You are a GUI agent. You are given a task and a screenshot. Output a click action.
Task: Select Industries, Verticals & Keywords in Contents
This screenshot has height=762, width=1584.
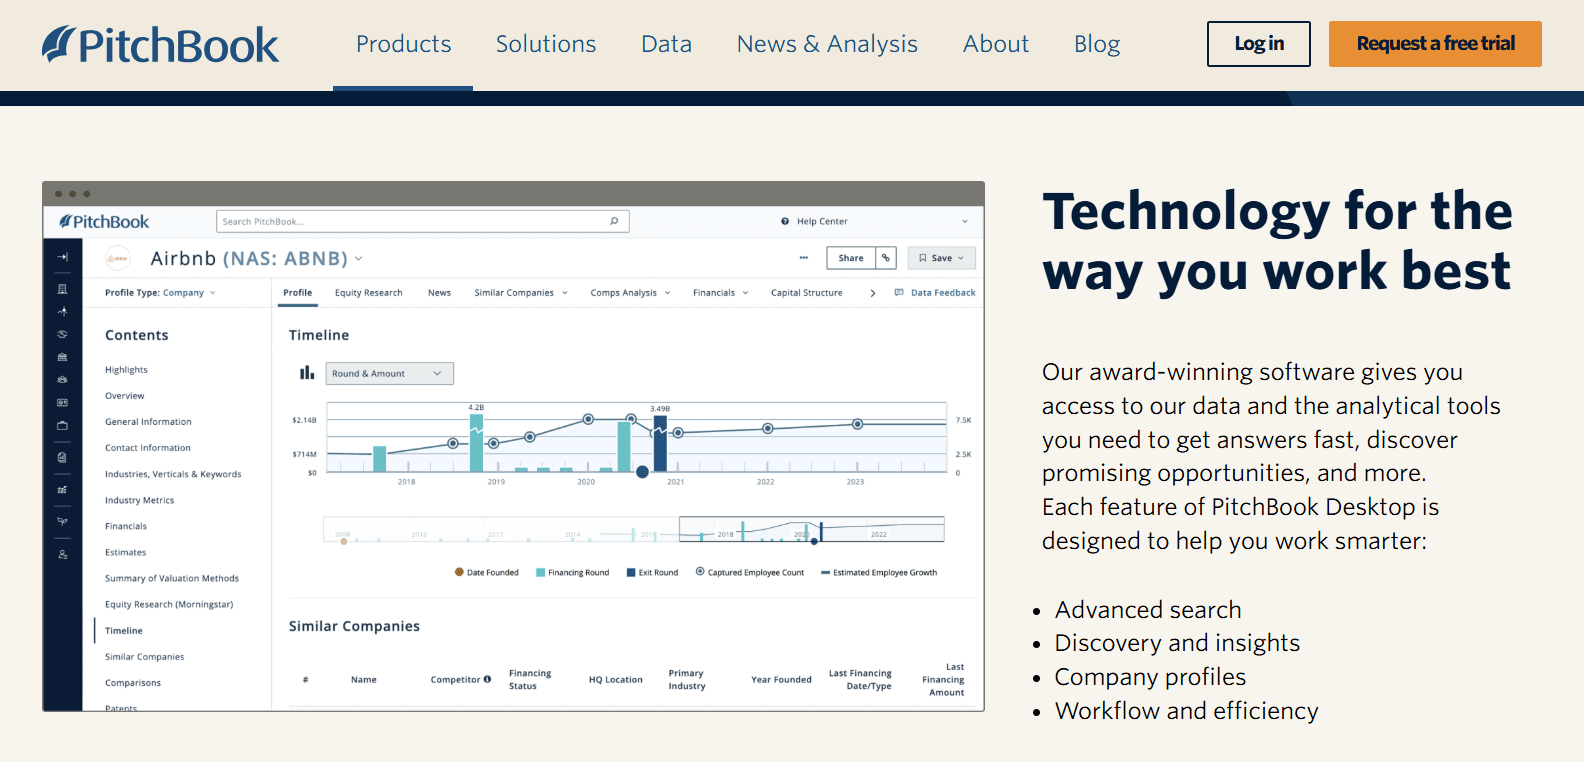(173, 474)
